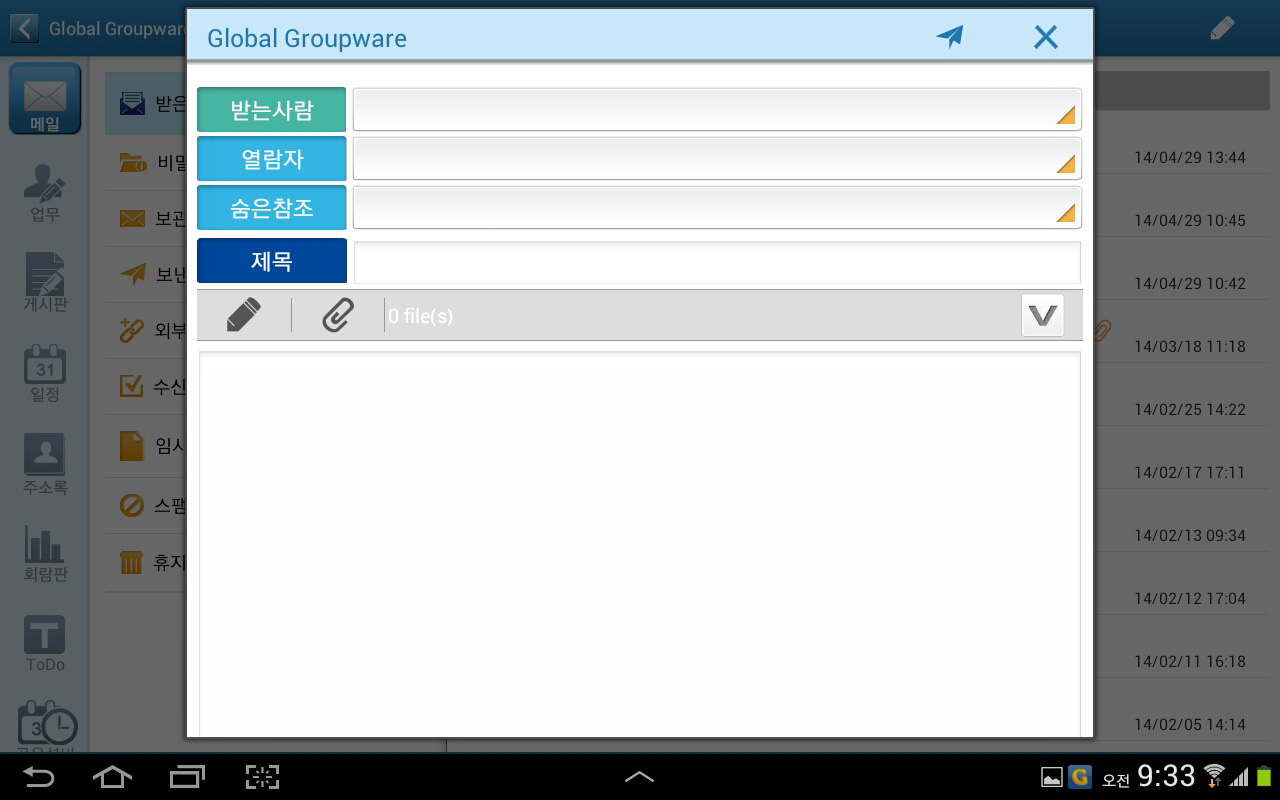Screen dimensions: 1280x800
Task: Open the 게시판 board section in sidebar
Action: pos(45,281)
